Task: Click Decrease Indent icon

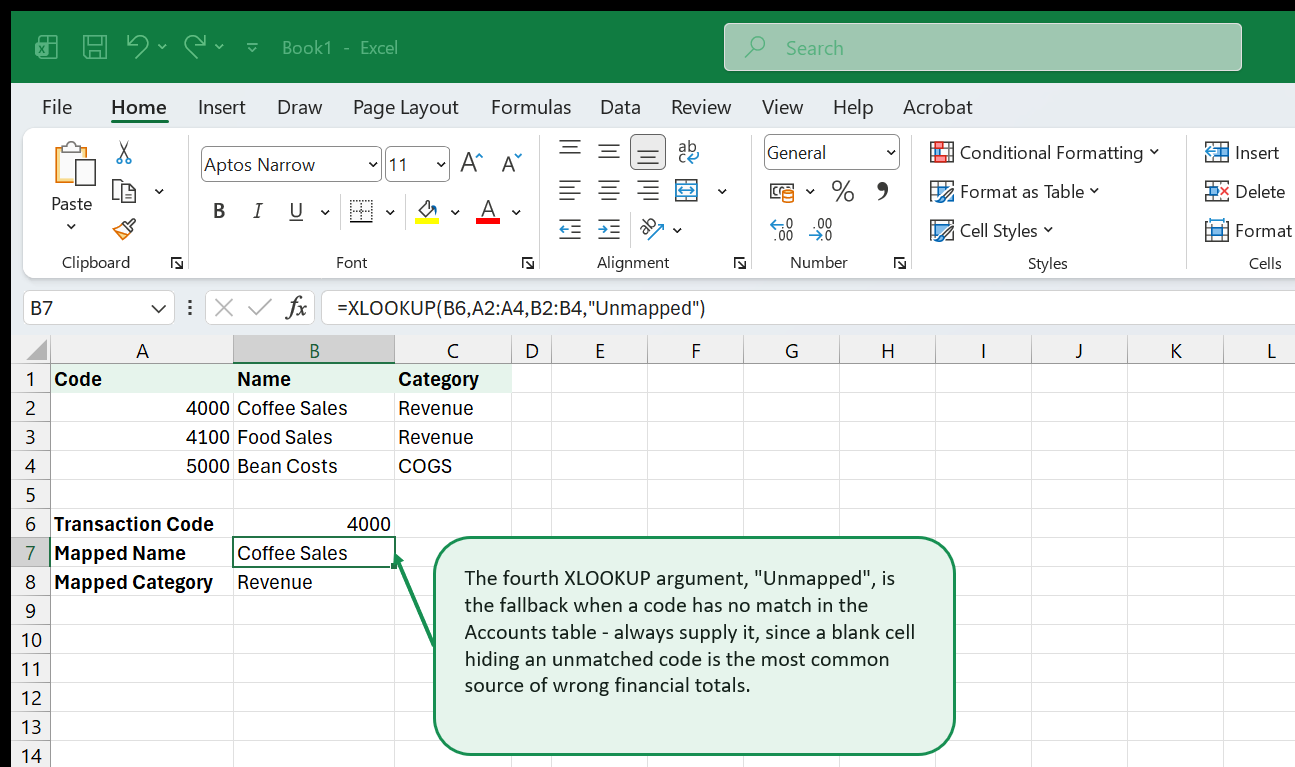Action: (570, 229)
